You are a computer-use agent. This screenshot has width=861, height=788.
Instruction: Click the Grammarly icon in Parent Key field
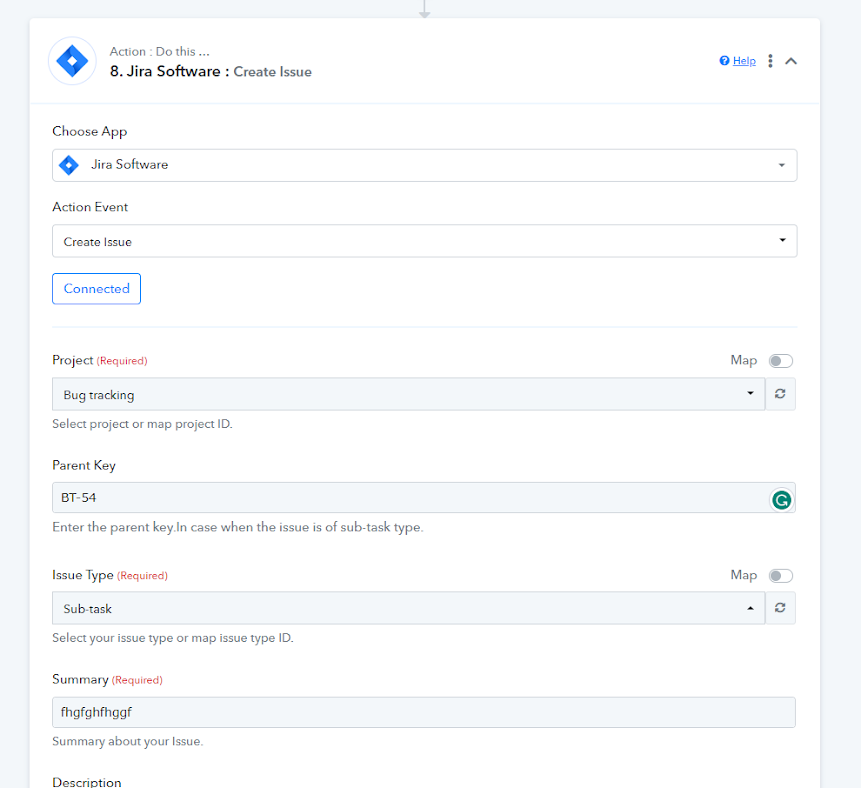point(781,500)
